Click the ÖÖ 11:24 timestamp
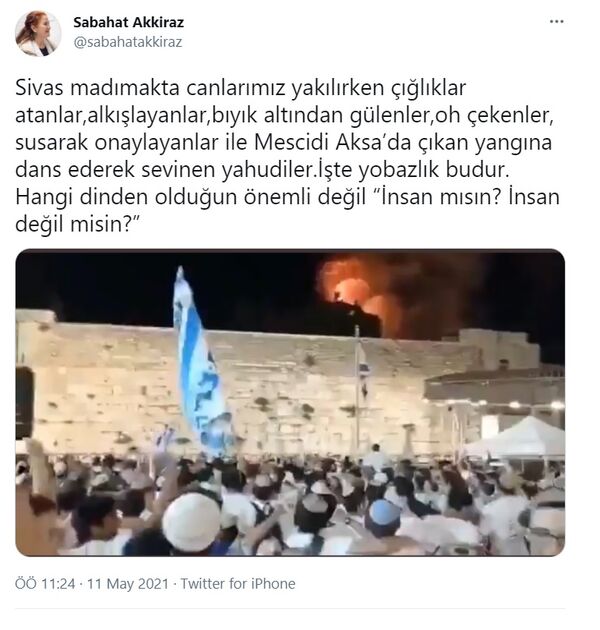Screen dimensions: 600x630 pos(45,583)
